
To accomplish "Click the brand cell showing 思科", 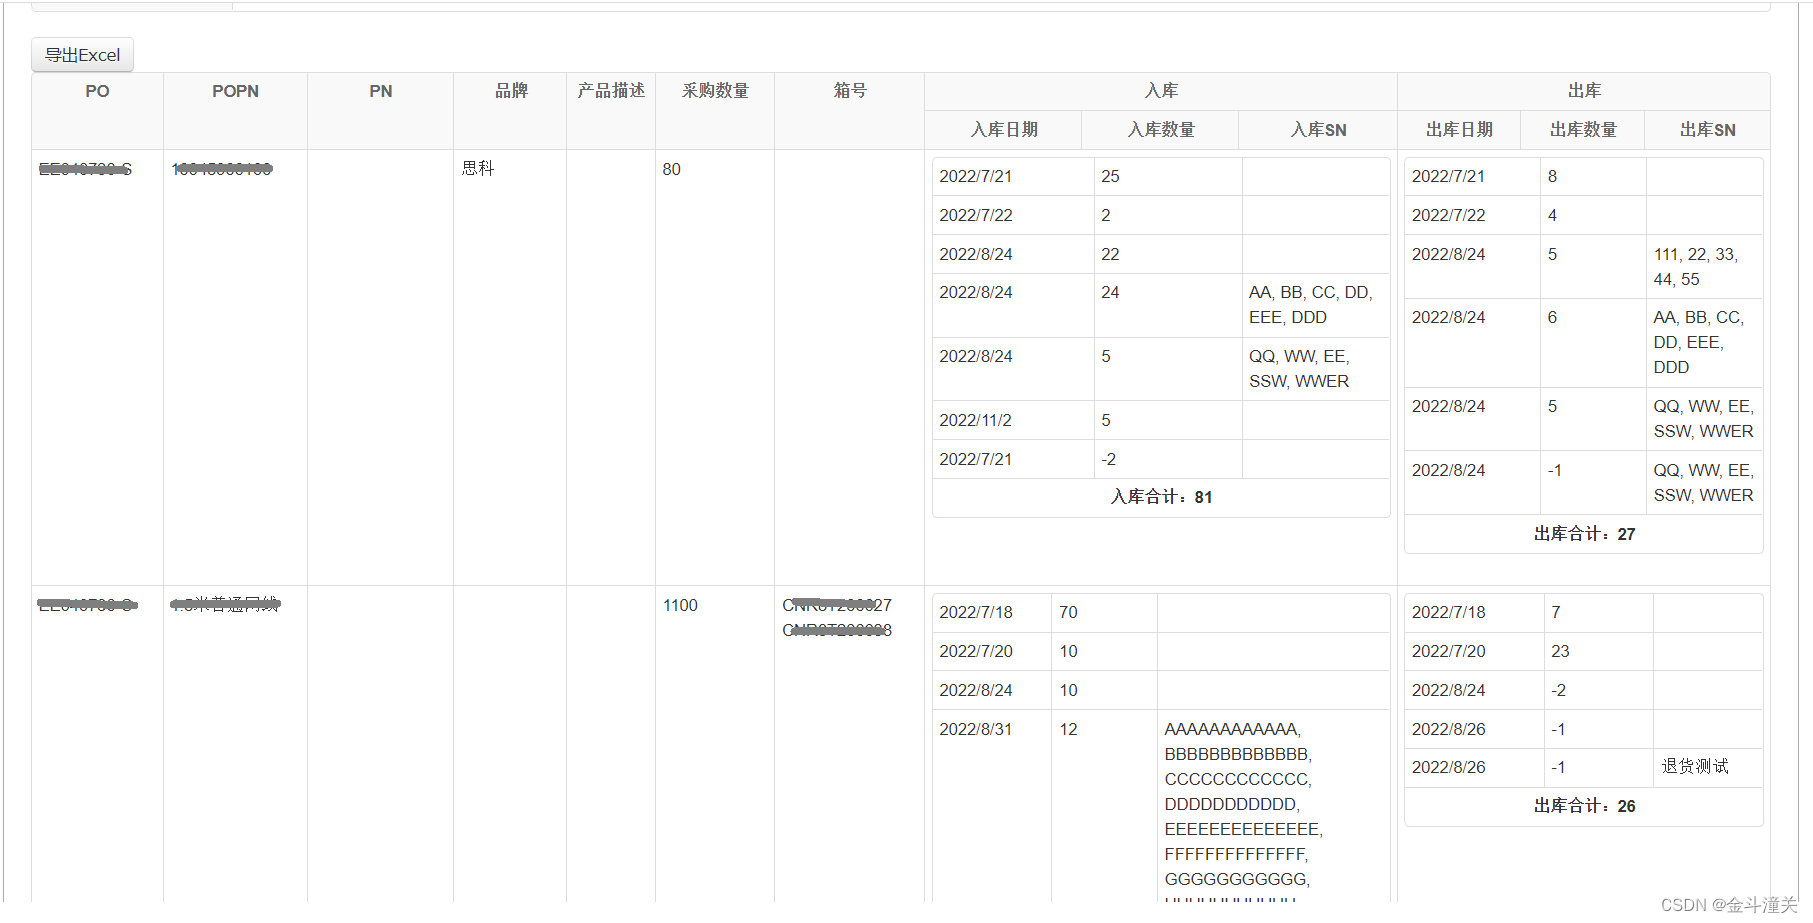I will 477,168.
